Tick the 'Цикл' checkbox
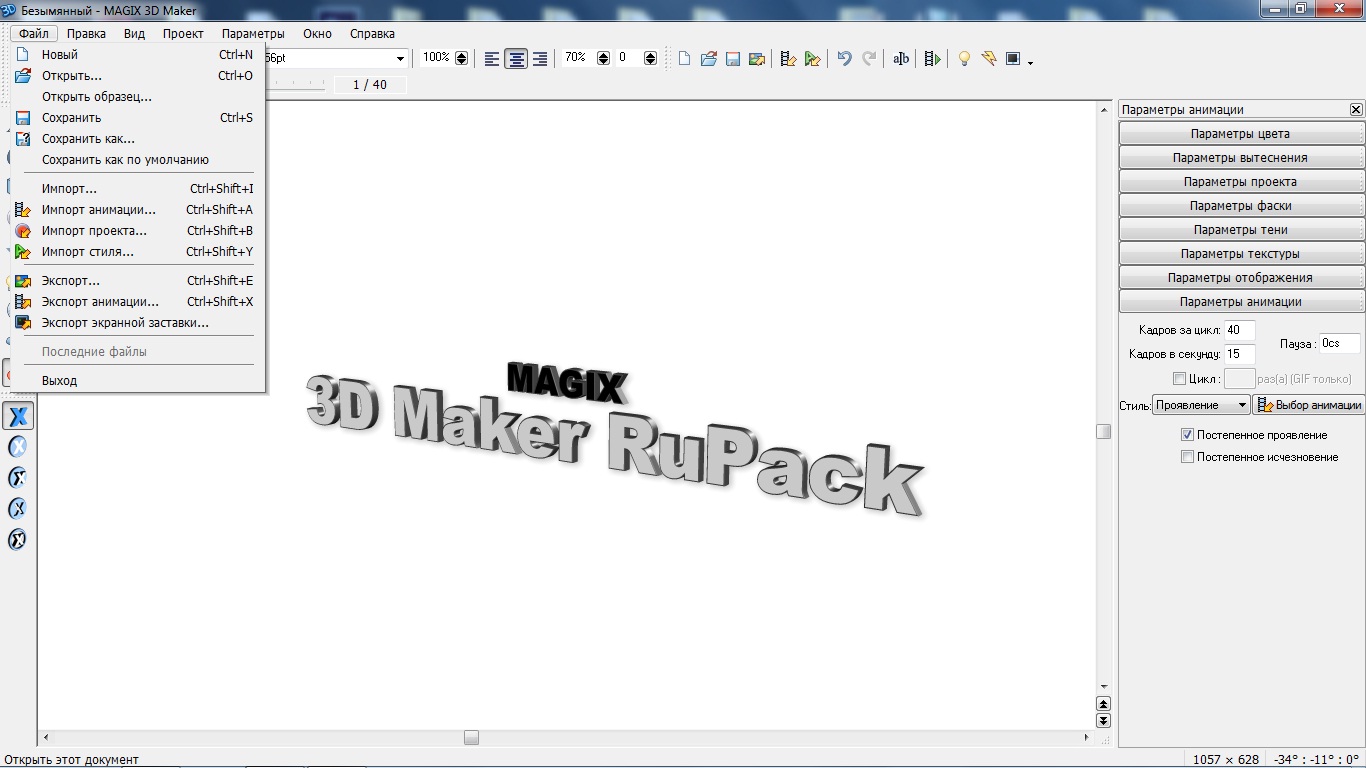This screenshot has height=768, width=1366. [1179, 379]
